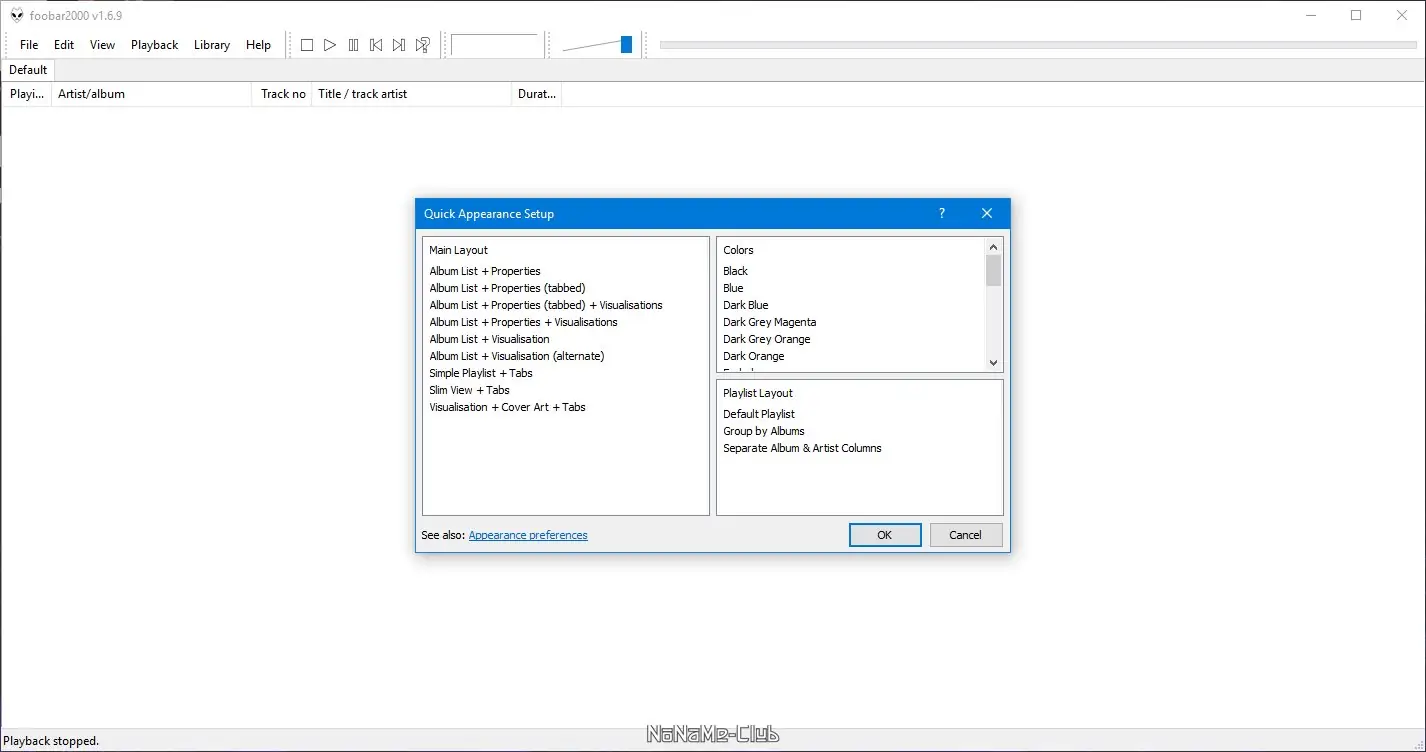Click the Colors list scroll up arrow
This screenshot has width=1426, height=752.
pyautogui.click(x=993, y=247)
